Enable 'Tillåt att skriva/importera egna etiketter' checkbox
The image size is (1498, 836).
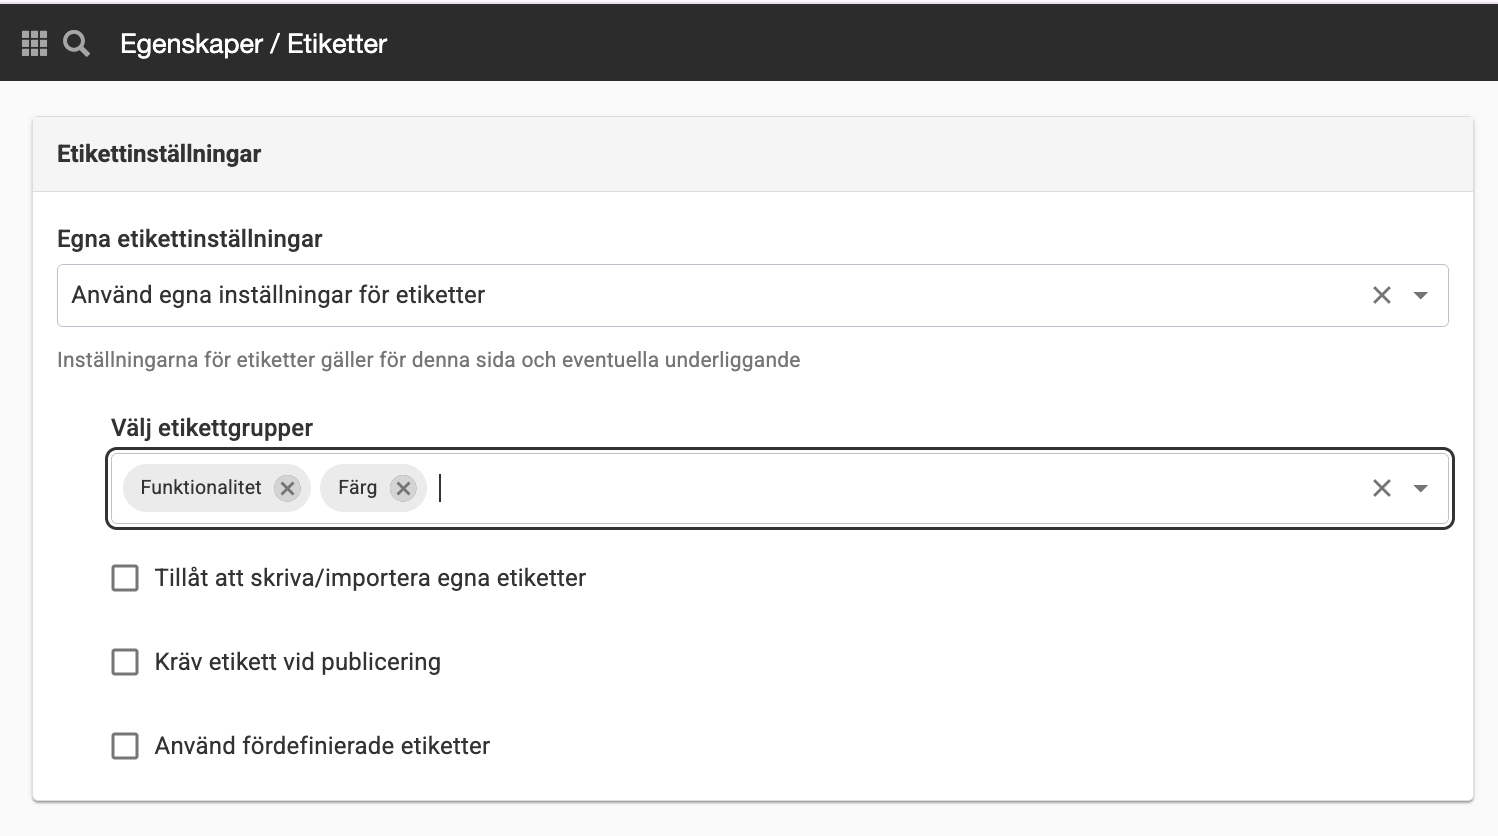pyautogui.click(x=125, y=578)
